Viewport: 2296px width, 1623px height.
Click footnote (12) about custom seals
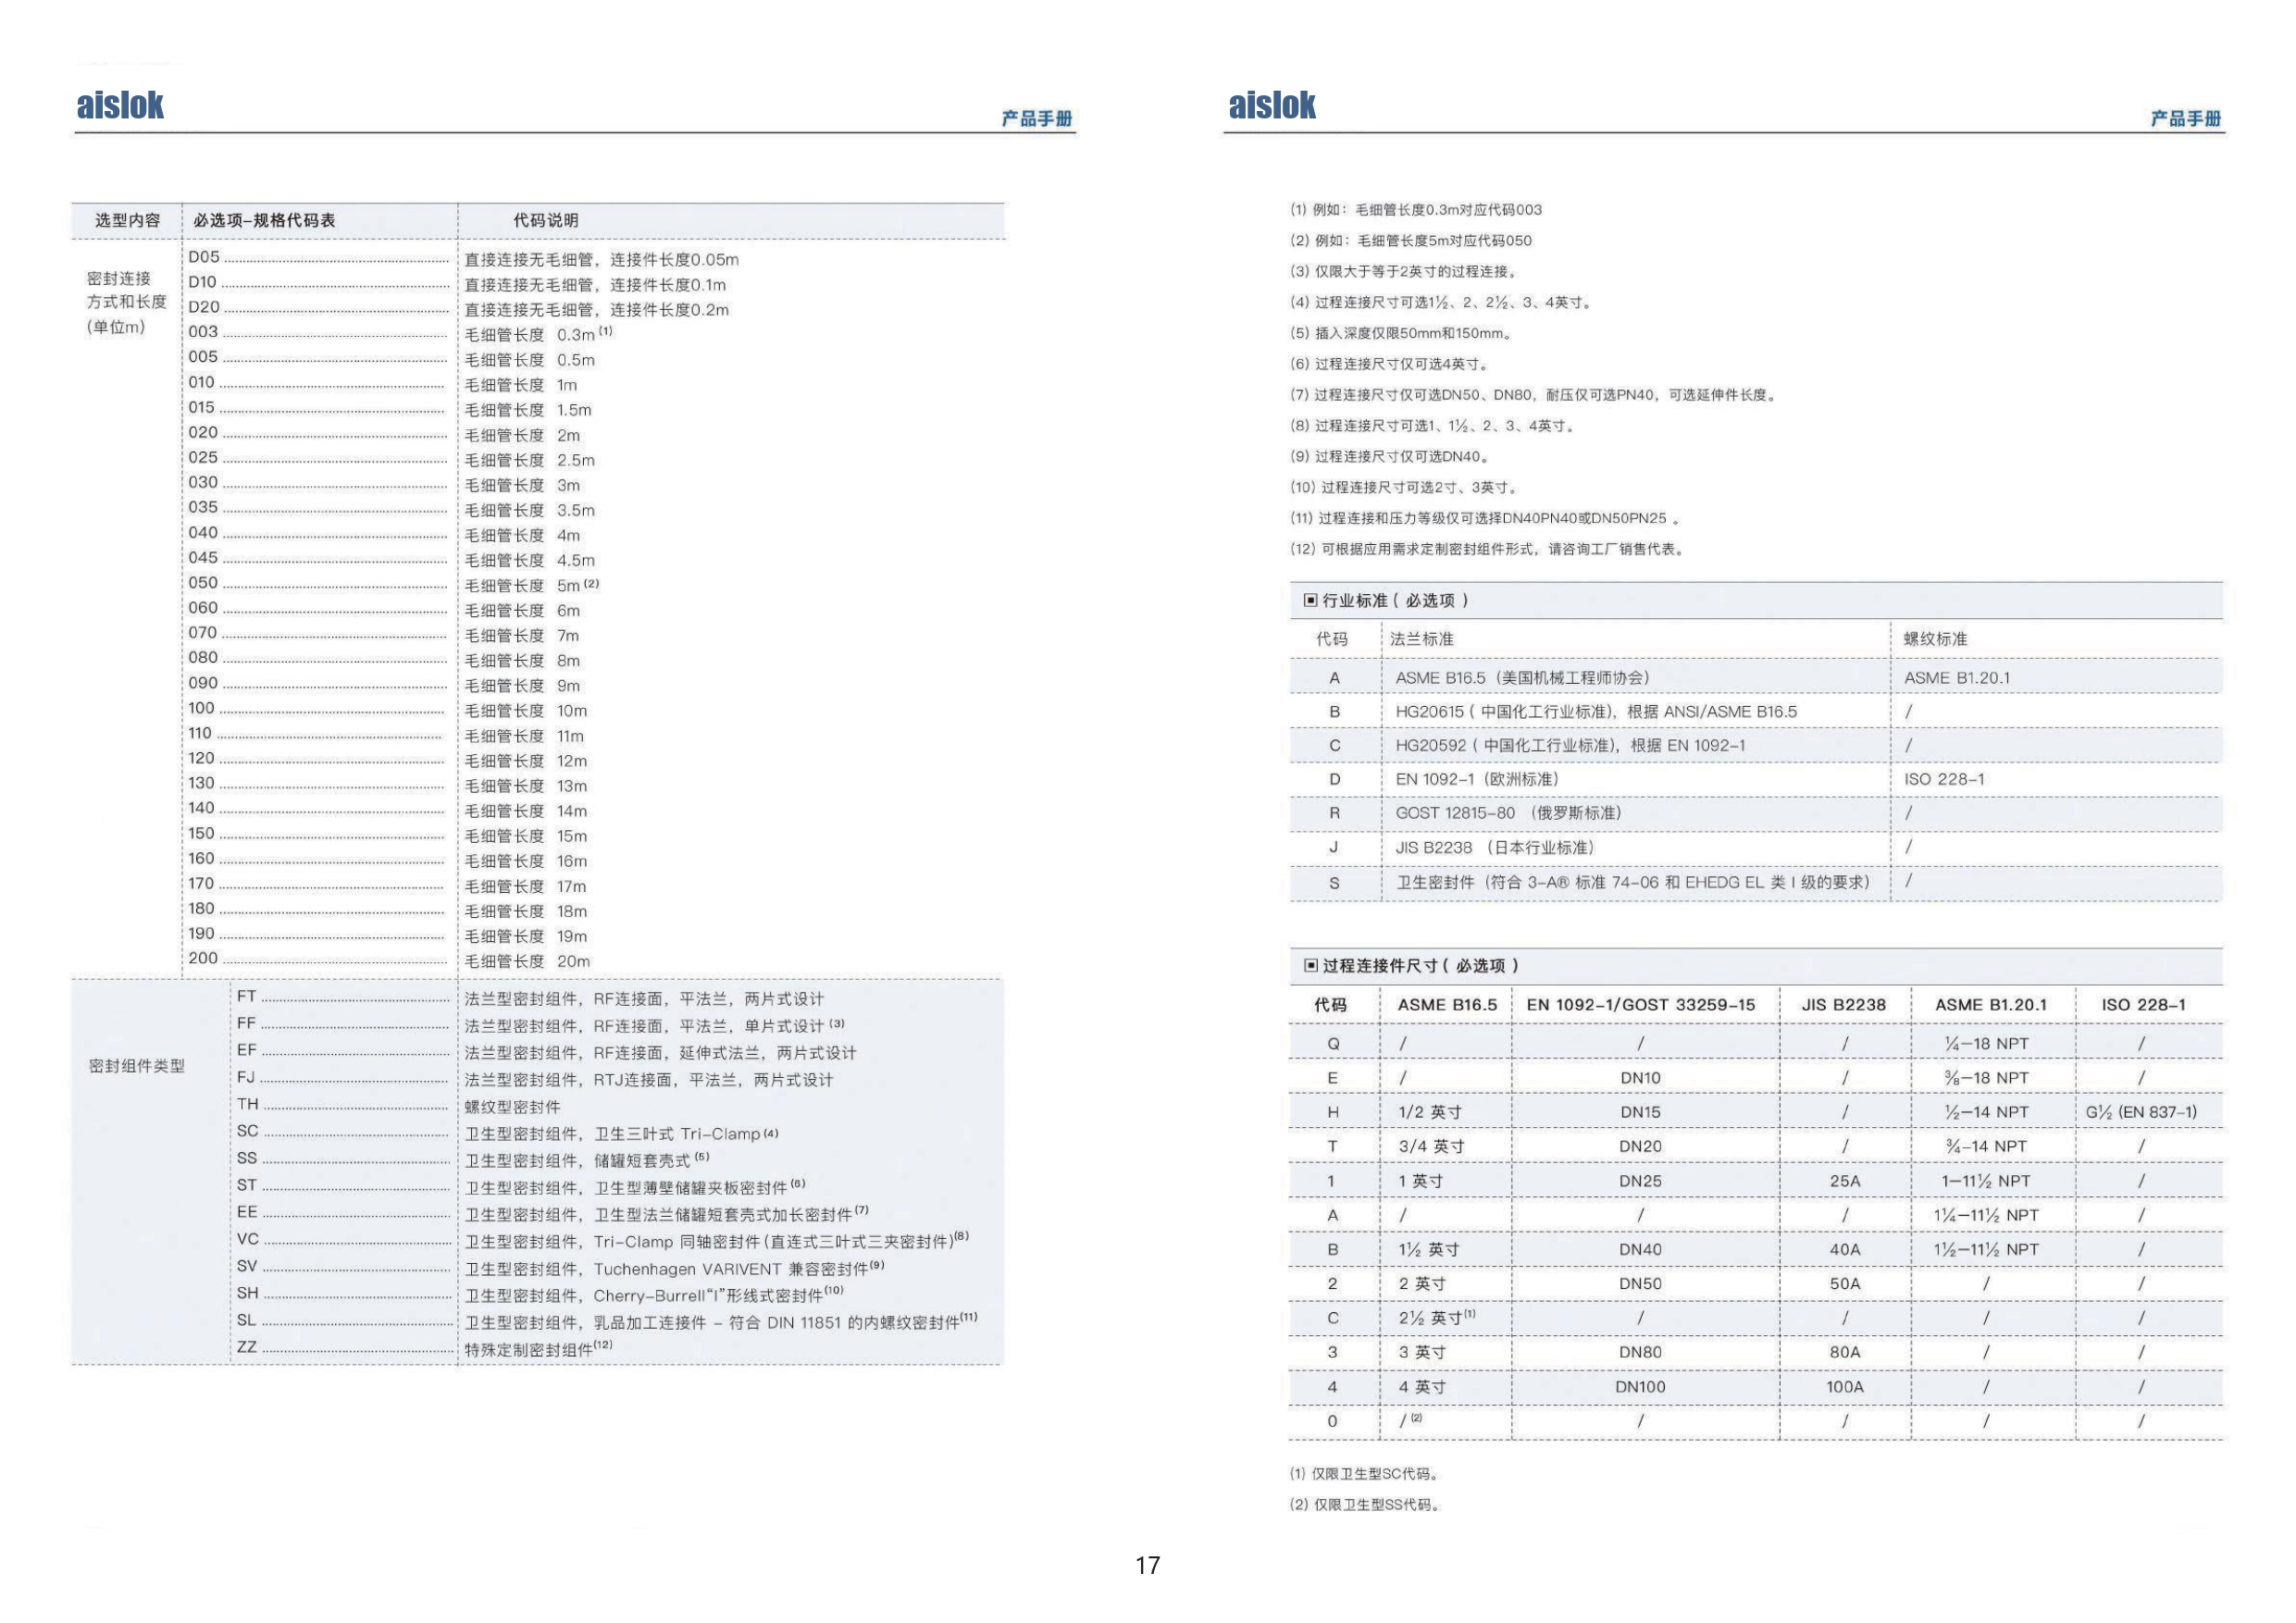[x=1487, y=549]
